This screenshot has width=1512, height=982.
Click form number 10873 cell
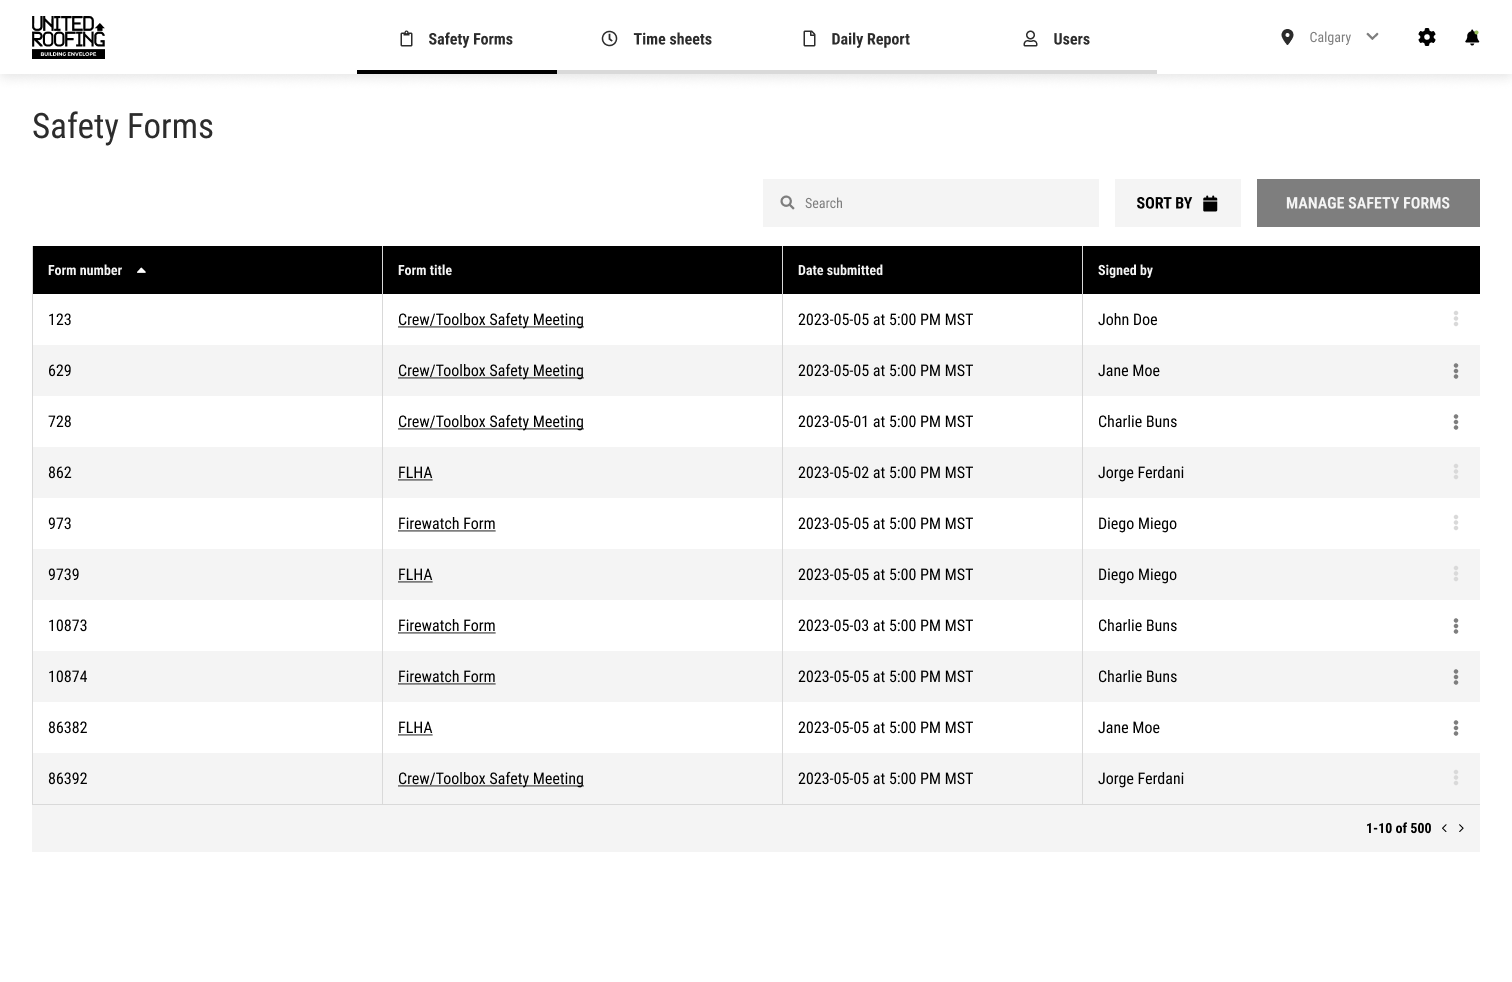(x=67, y=626)
